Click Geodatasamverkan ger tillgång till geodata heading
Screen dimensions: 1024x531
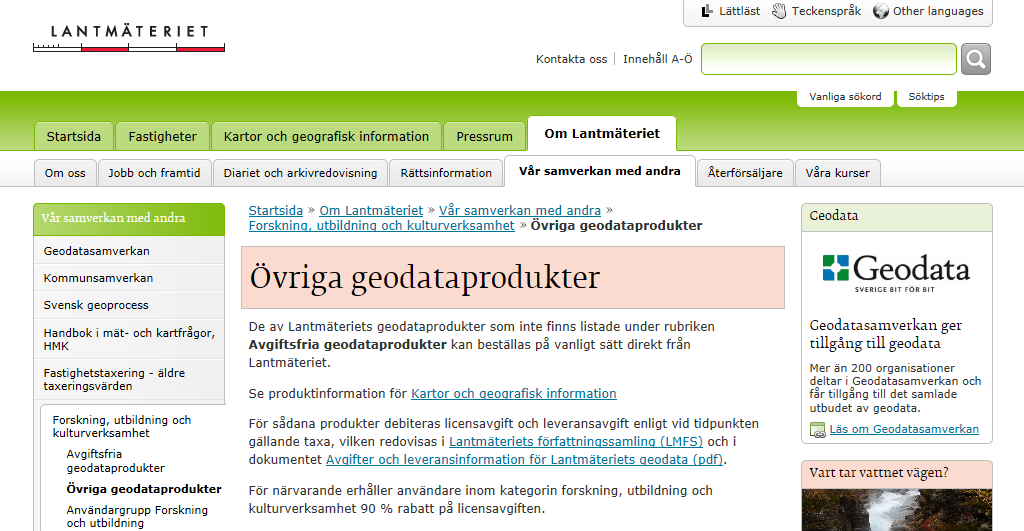coord(886,334)
